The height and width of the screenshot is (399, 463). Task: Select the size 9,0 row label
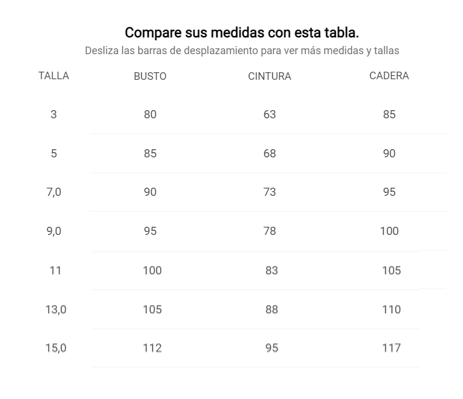pos(54,231)
